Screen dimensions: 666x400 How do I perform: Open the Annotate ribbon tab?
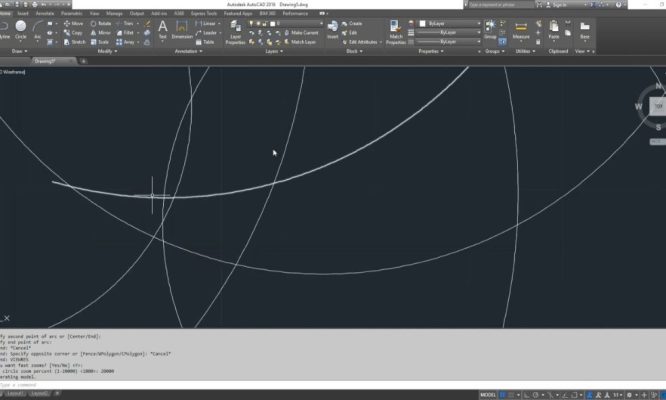coord(46,13)
